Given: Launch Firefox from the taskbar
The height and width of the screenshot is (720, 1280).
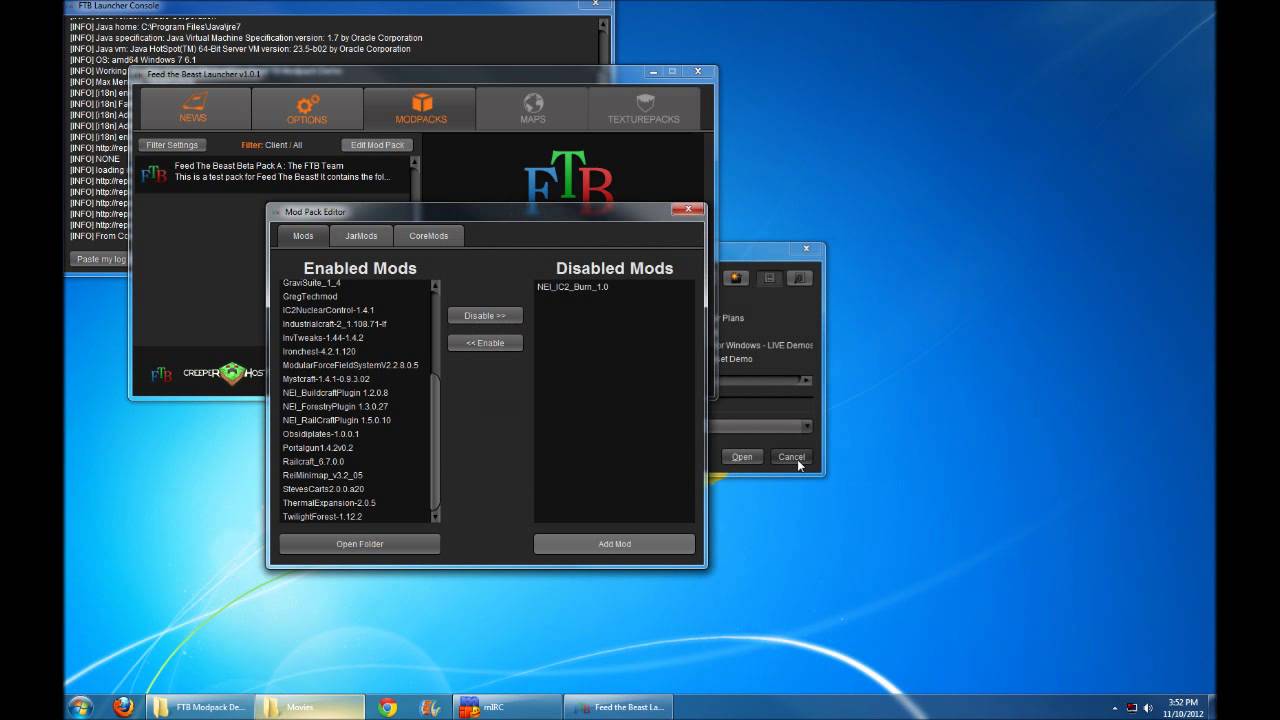Looking at the screenshot, I should [123, 707].
